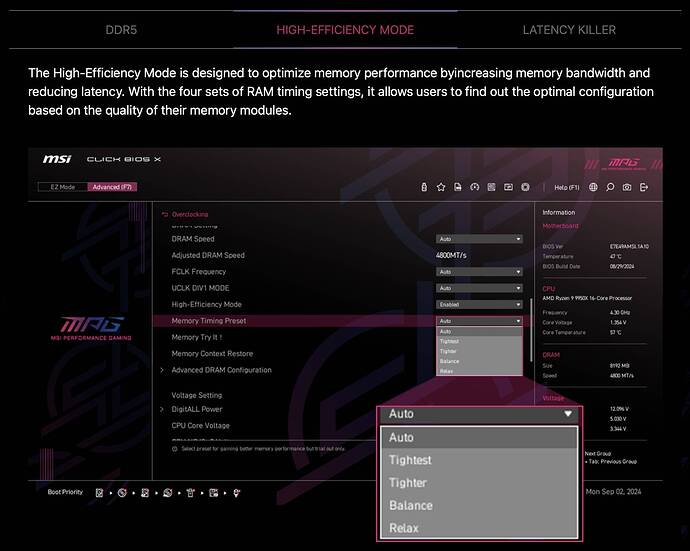690x551 pixels.
Task: Open the LATENCY KILLER tab
Action: (x=569, y=30)
